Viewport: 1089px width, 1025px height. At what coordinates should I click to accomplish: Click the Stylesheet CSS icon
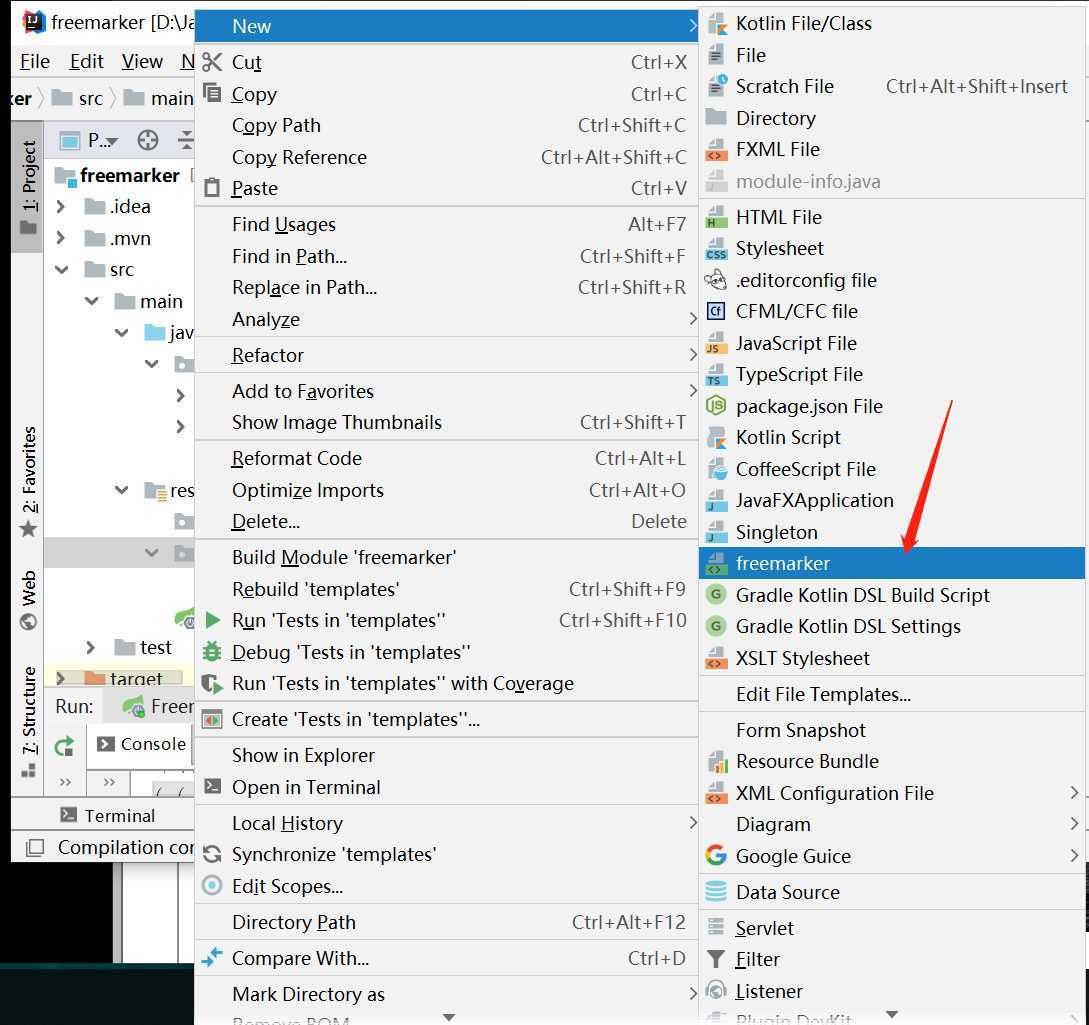point(716,248)
